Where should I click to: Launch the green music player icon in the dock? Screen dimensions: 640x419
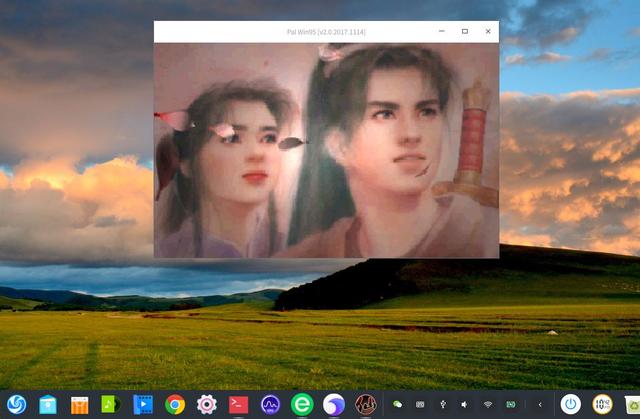(111, 404)
